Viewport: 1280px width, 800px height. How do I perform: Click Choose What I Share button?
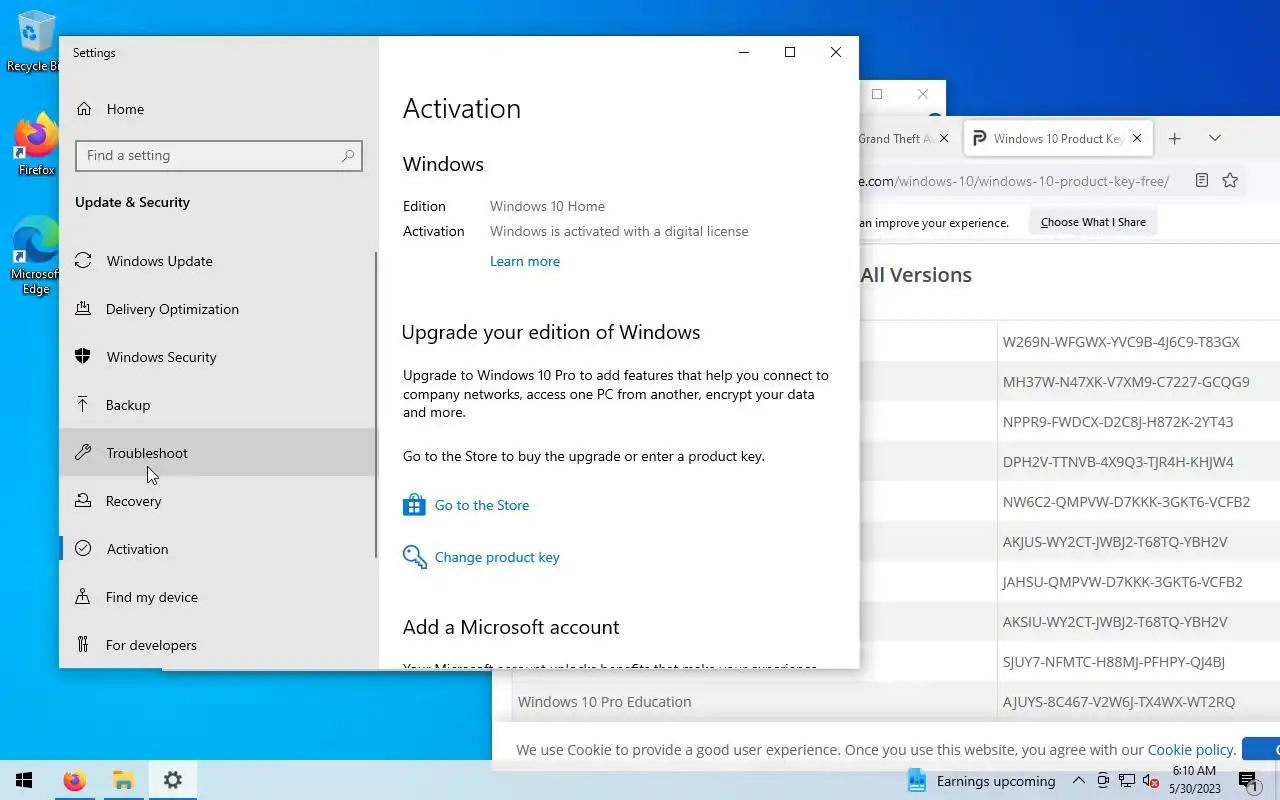(x=1093, y=222)
